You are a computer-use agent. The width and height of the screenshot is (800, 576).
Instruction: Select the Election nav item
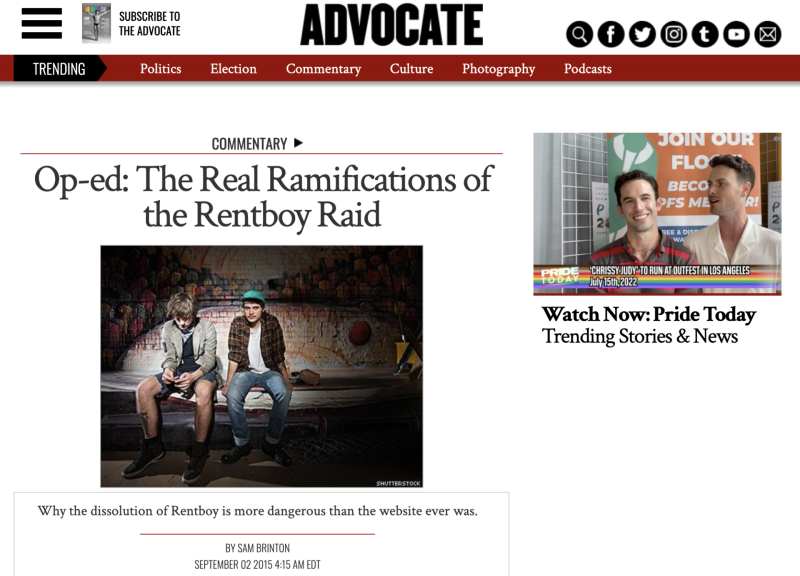[233, 68]
